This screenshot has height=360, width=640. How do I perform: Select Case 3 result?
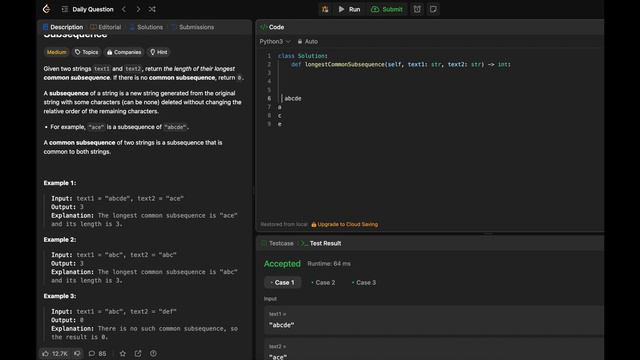click(364, 282)
